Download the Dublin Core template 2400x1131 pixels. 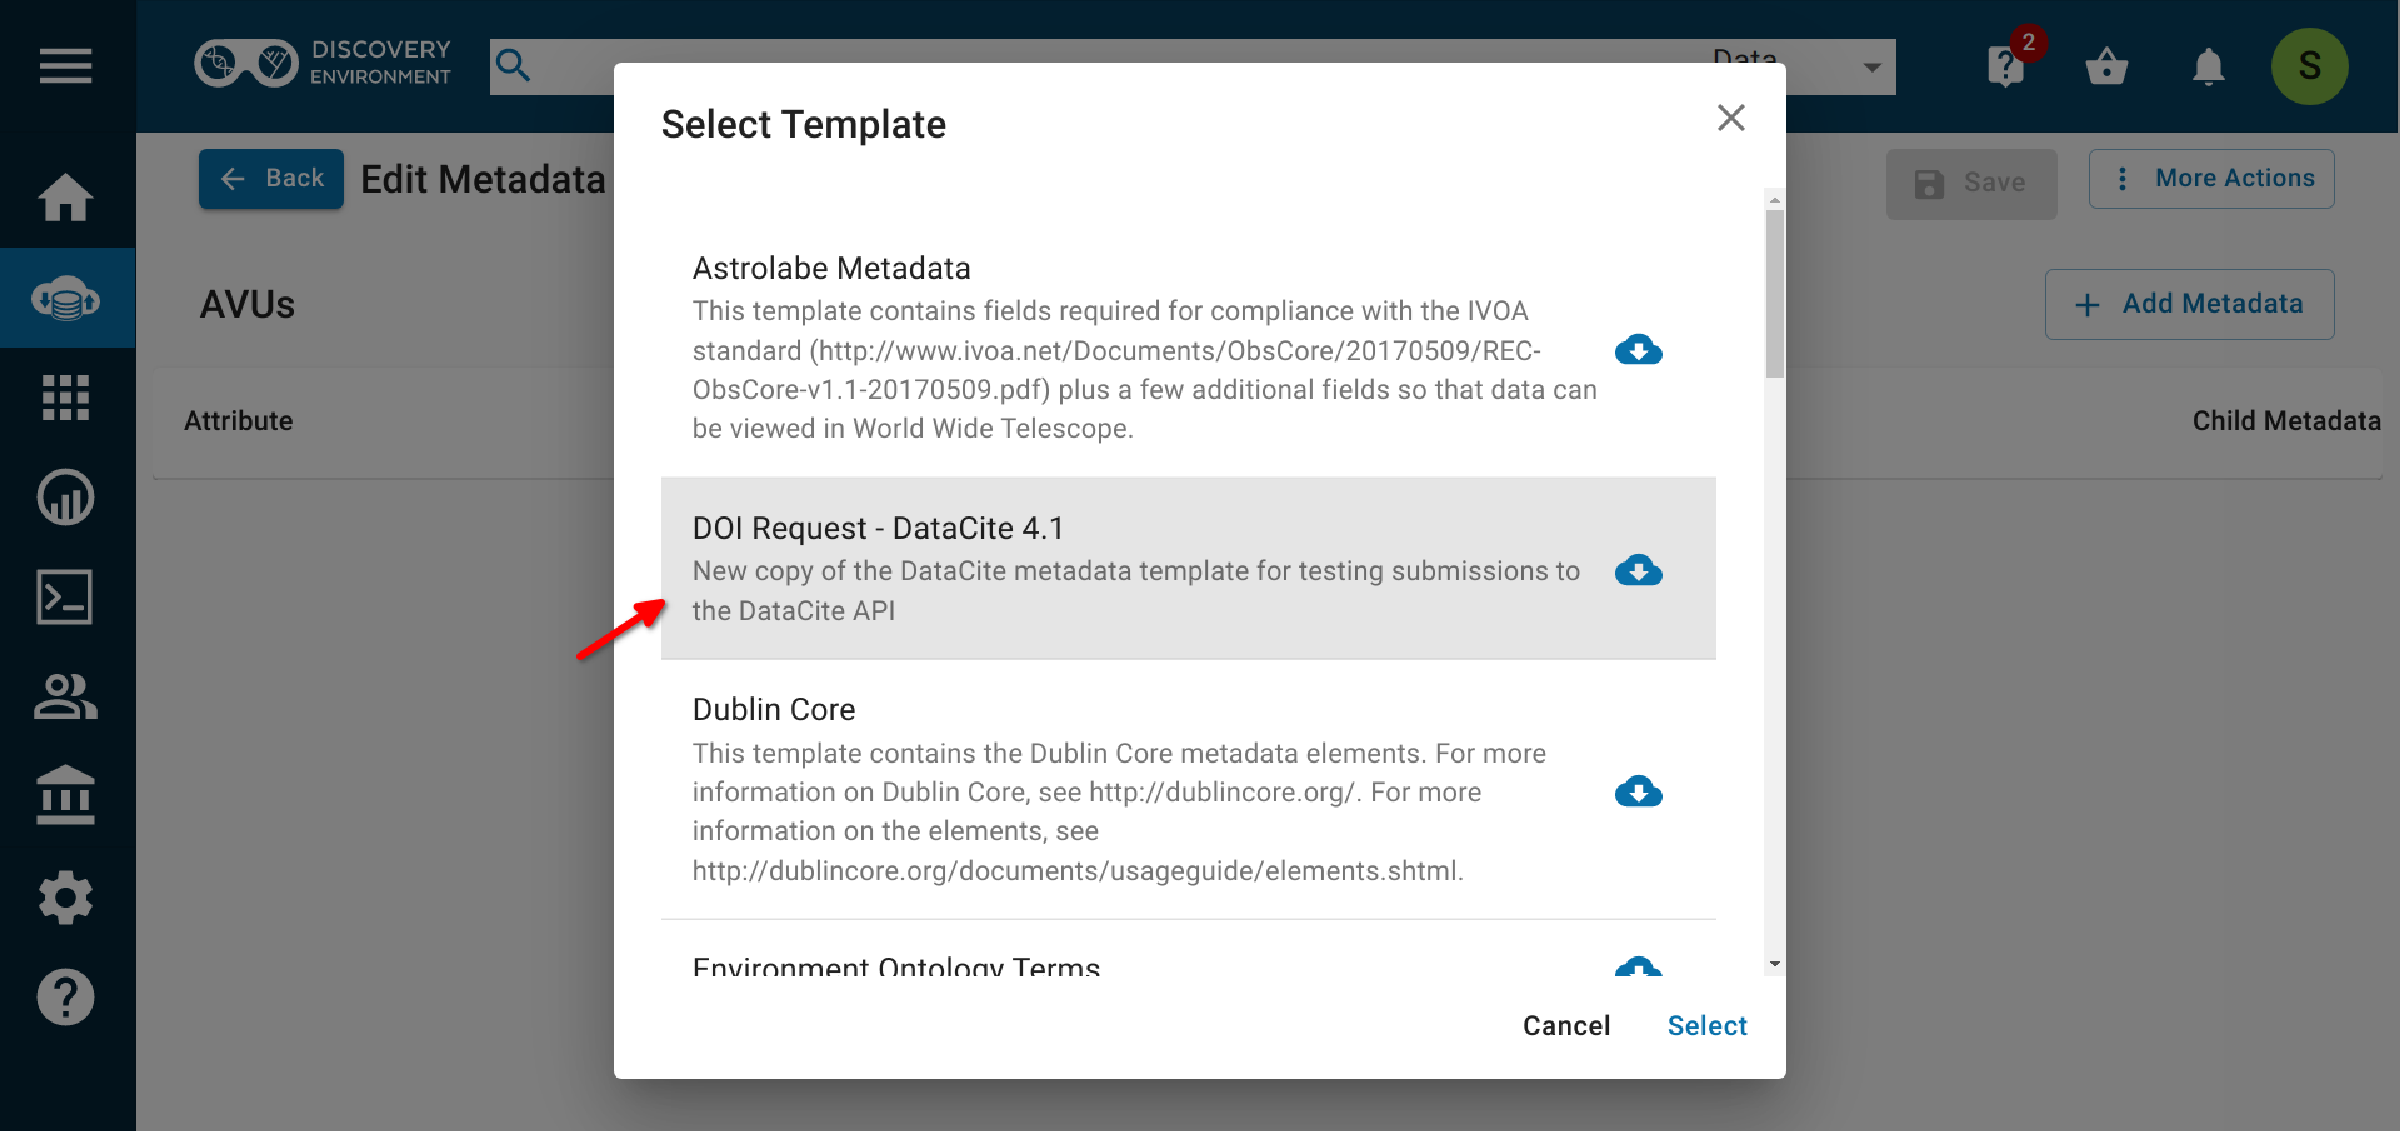tap(1638, 792)
